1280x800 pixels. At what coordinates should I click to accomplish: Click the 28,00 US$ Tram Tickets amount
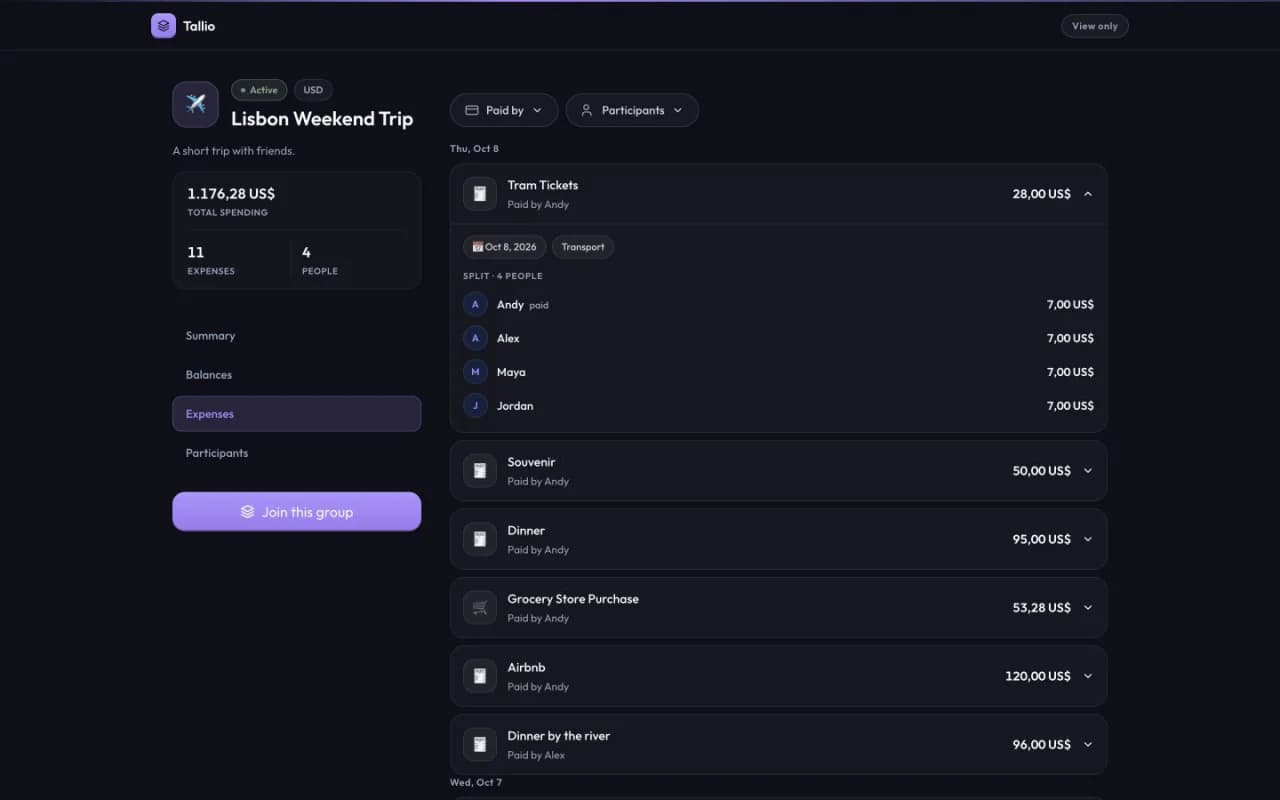(1041, 194)
